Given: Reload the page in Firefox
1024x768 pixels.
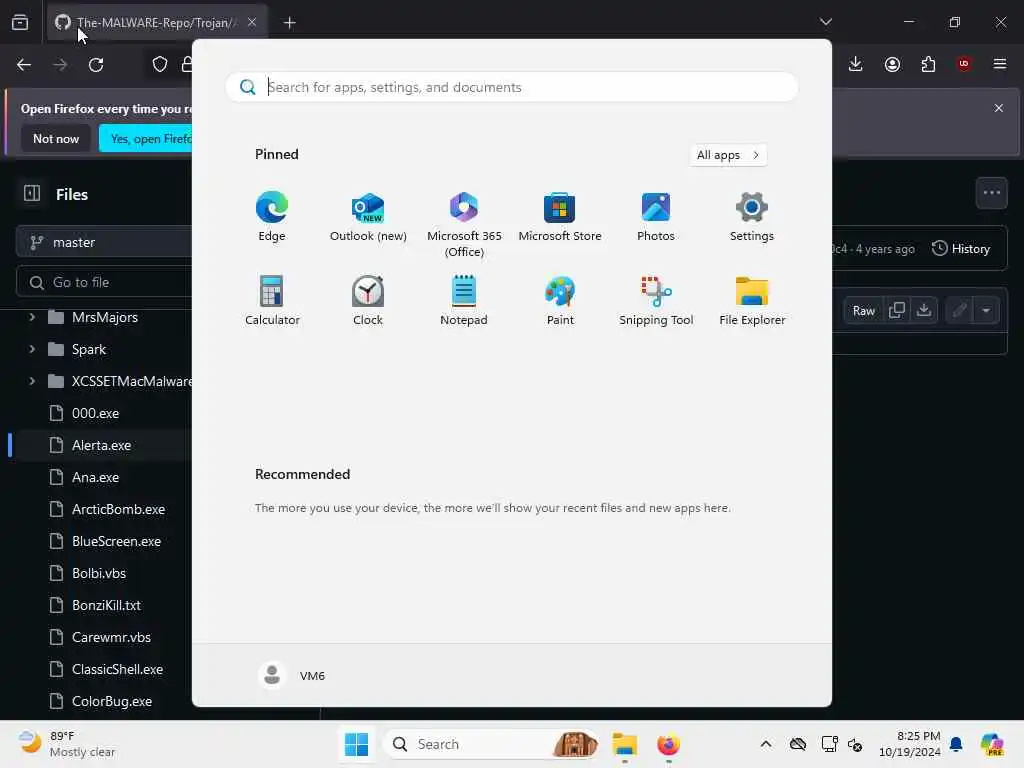Looking at the screenshot, I should tap(96, 65).
